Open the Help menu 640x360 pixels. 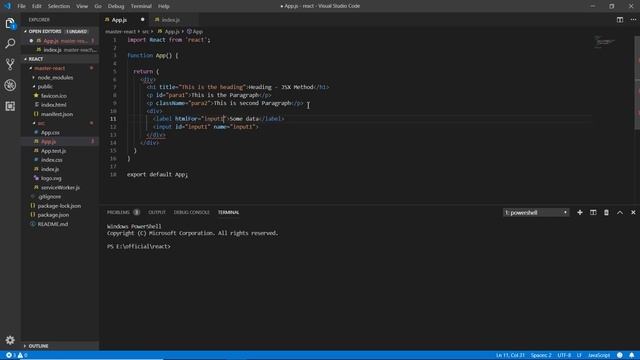coord(164,6)
